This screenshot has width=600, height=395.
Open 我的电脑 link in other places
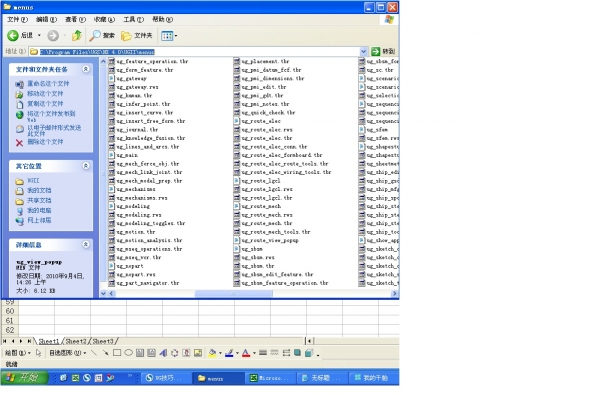coord(39,210)
